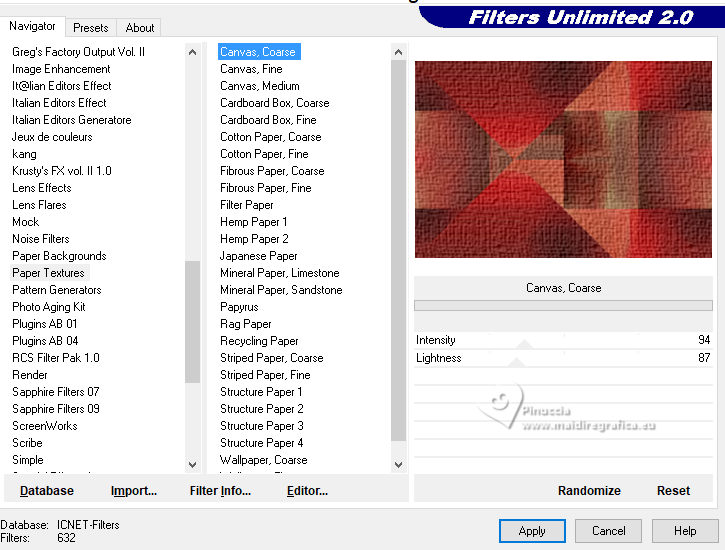Image resolution: width=725 pixels, height=550 pixels.
Task: Select Photo Aging Kit category
Action: coord(49,307)
